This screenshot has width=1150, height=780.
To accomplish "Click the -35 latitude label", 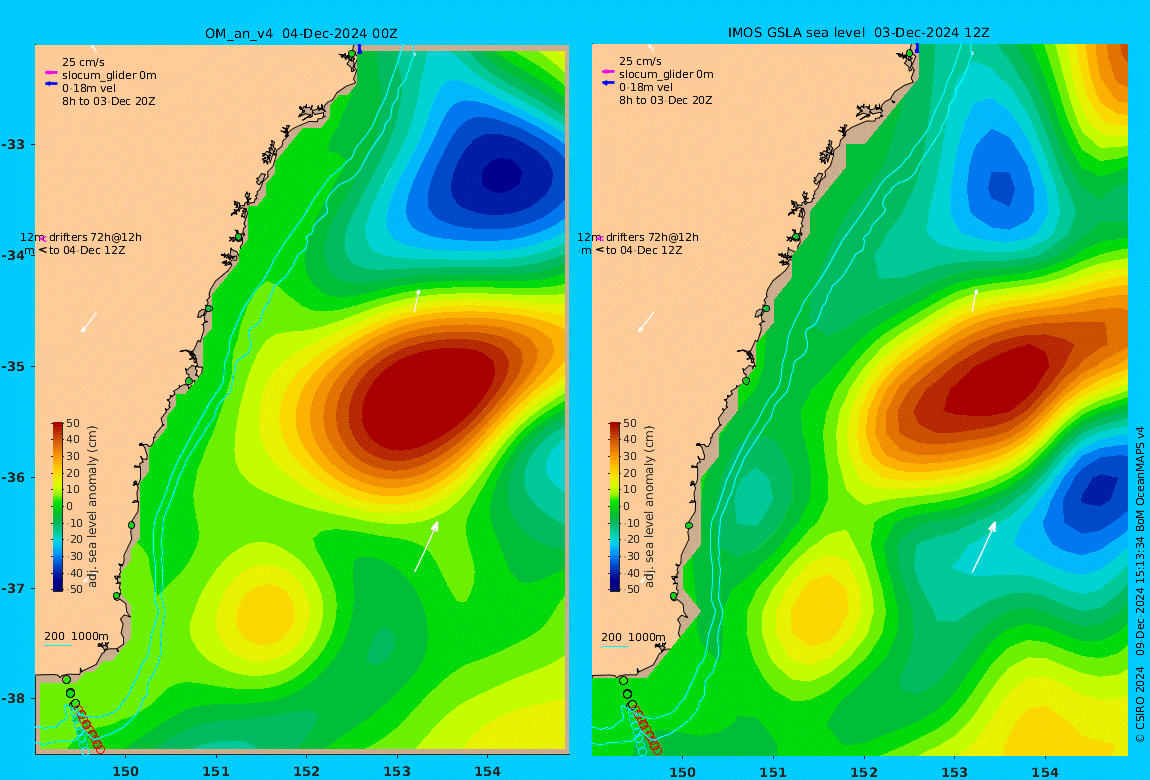I will point(12,367).
